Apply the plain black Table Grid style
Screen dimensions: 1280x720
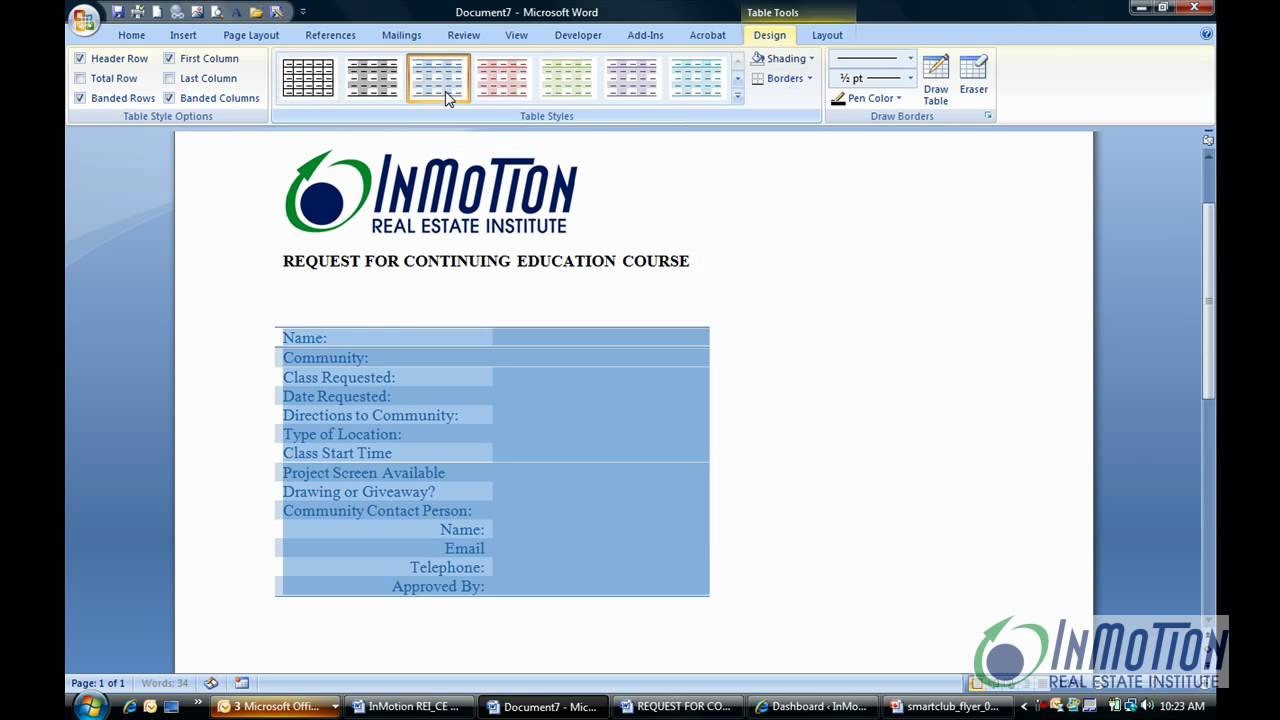pos(308,78)
